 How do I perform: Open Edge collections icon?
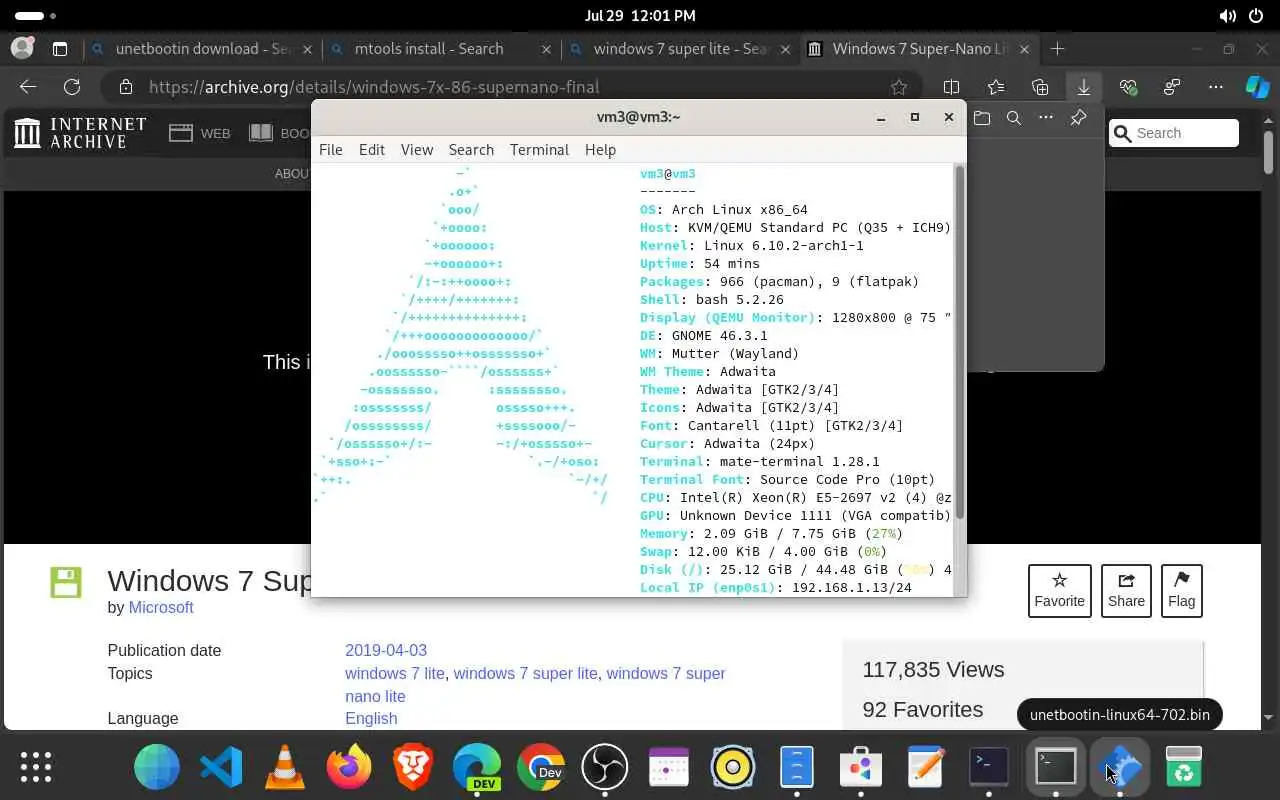[x=1040, y=87]
